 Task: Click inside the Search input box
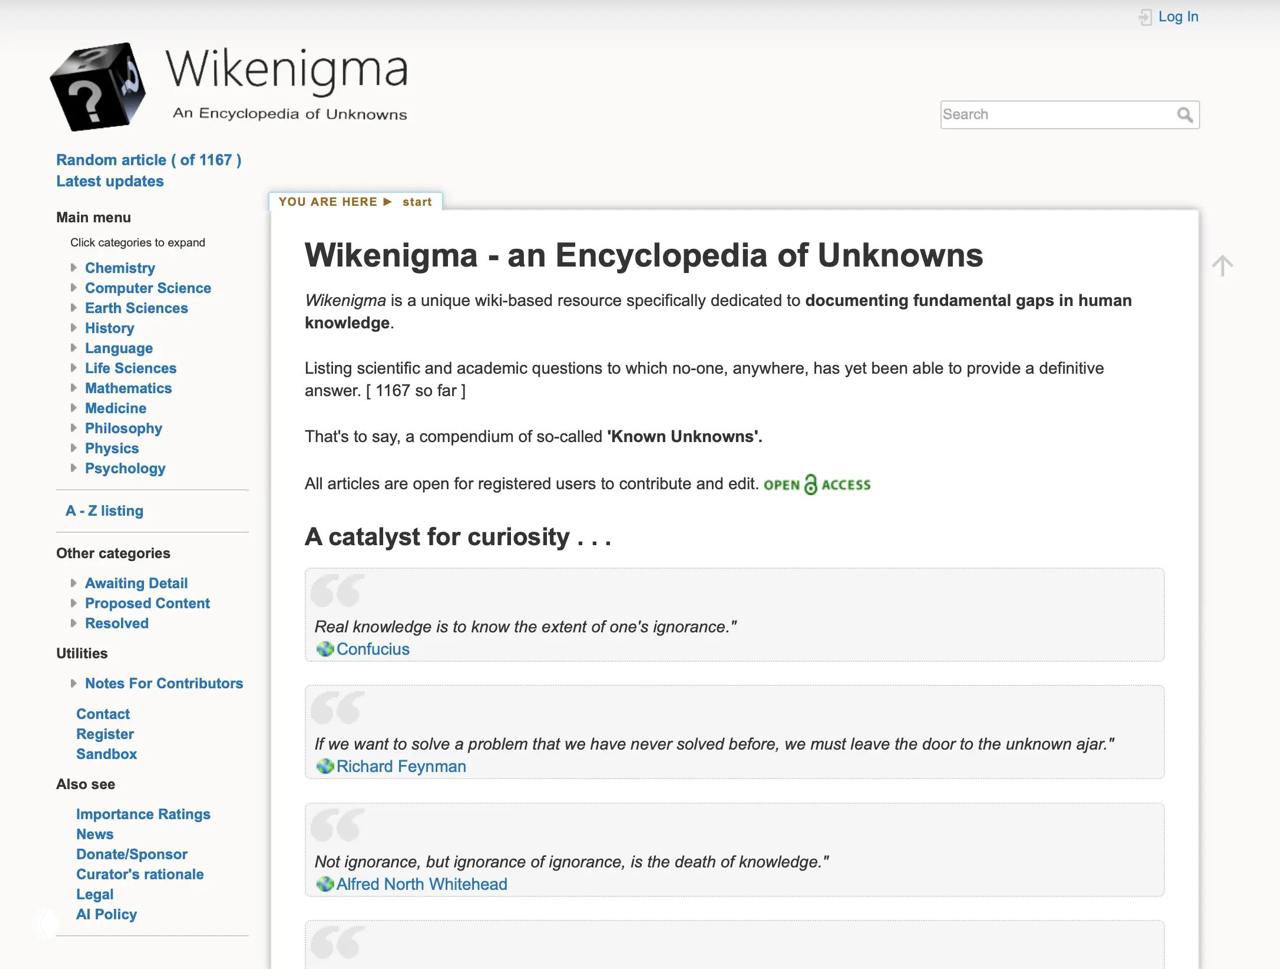pyautogui.click(x=1050, y=114)
